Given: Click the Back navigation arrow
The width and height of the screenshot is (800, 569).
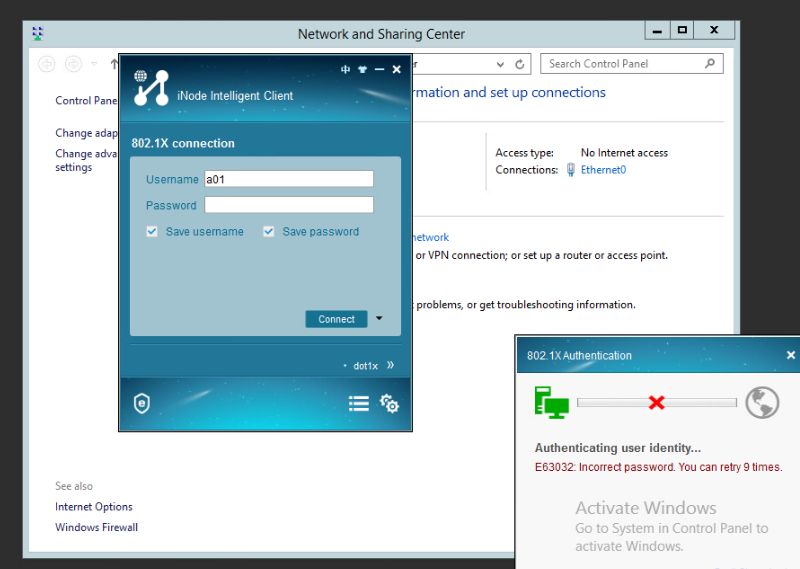Looking at the screenshot, I should tap(47, 64).
